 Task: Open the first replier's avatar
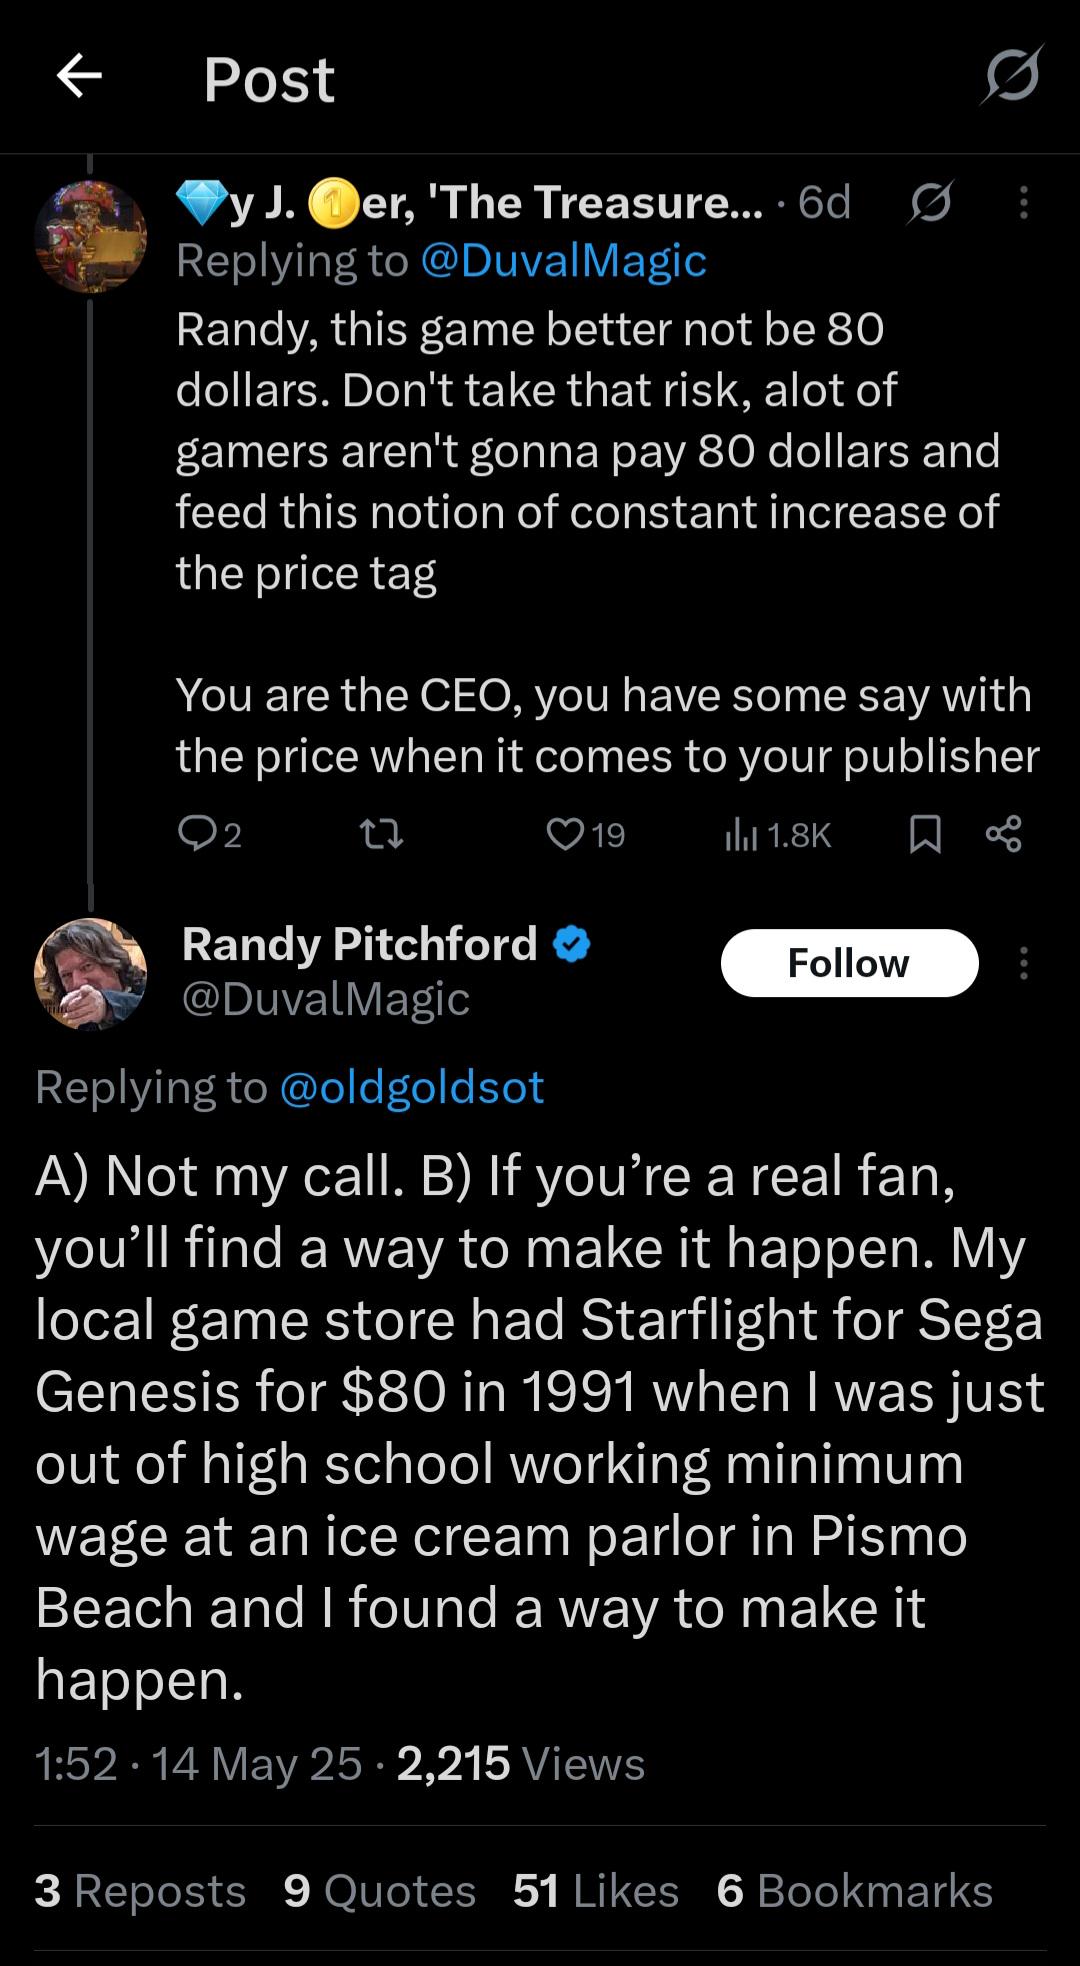90,237
